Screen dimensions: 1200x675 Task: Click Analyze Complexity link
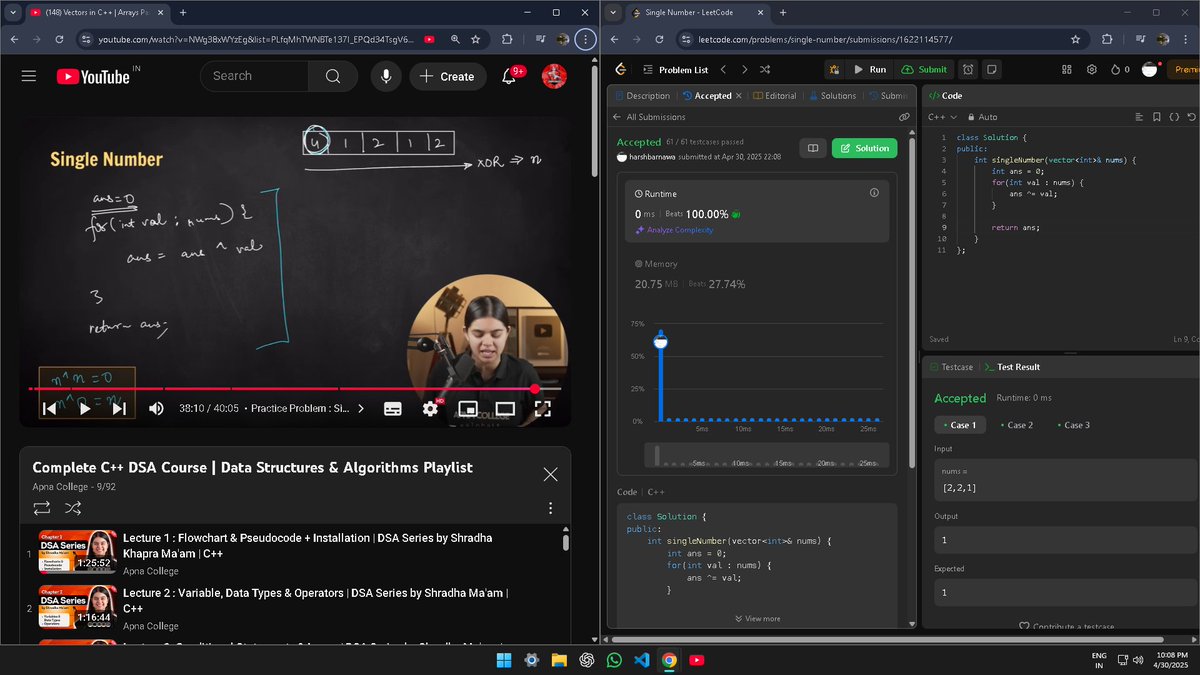click(674, 230)
